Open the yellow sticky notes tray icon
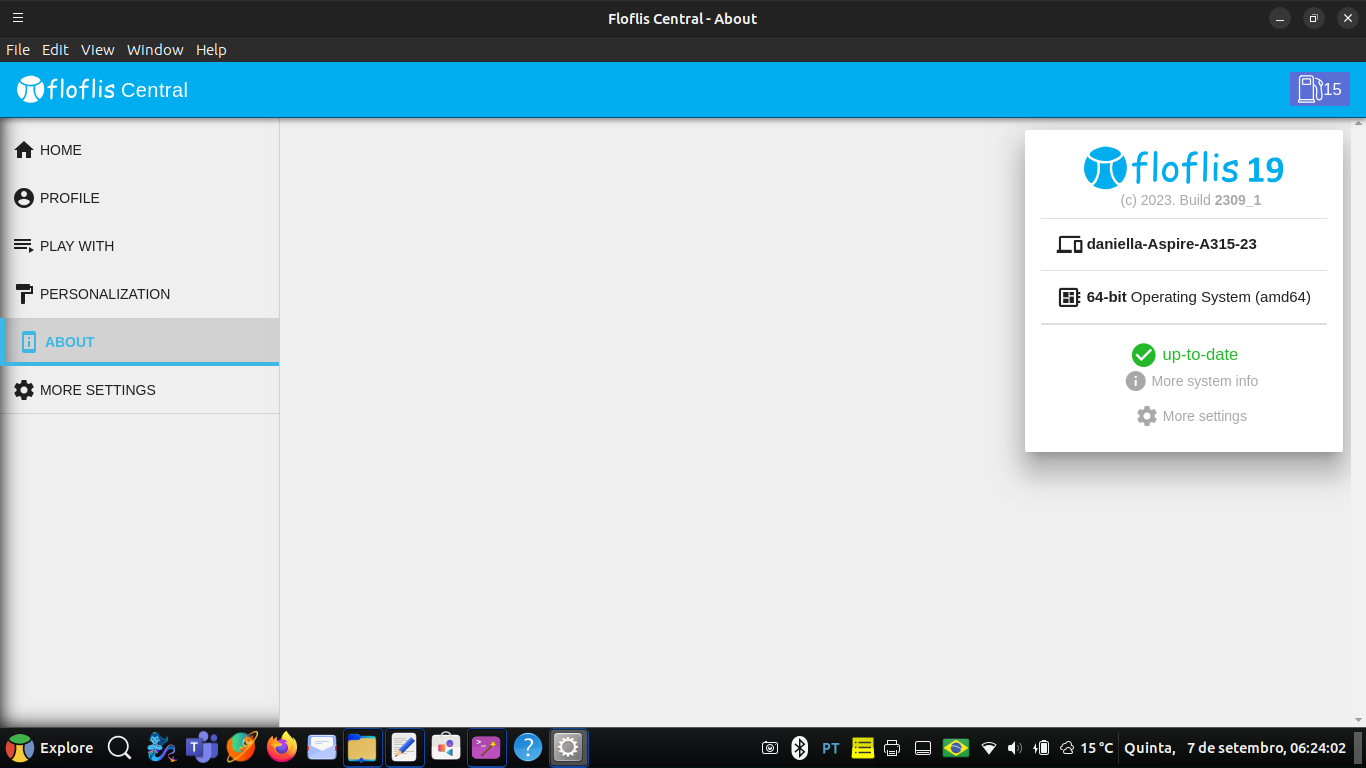This screenshot has width=1366, height=768. 862,748
